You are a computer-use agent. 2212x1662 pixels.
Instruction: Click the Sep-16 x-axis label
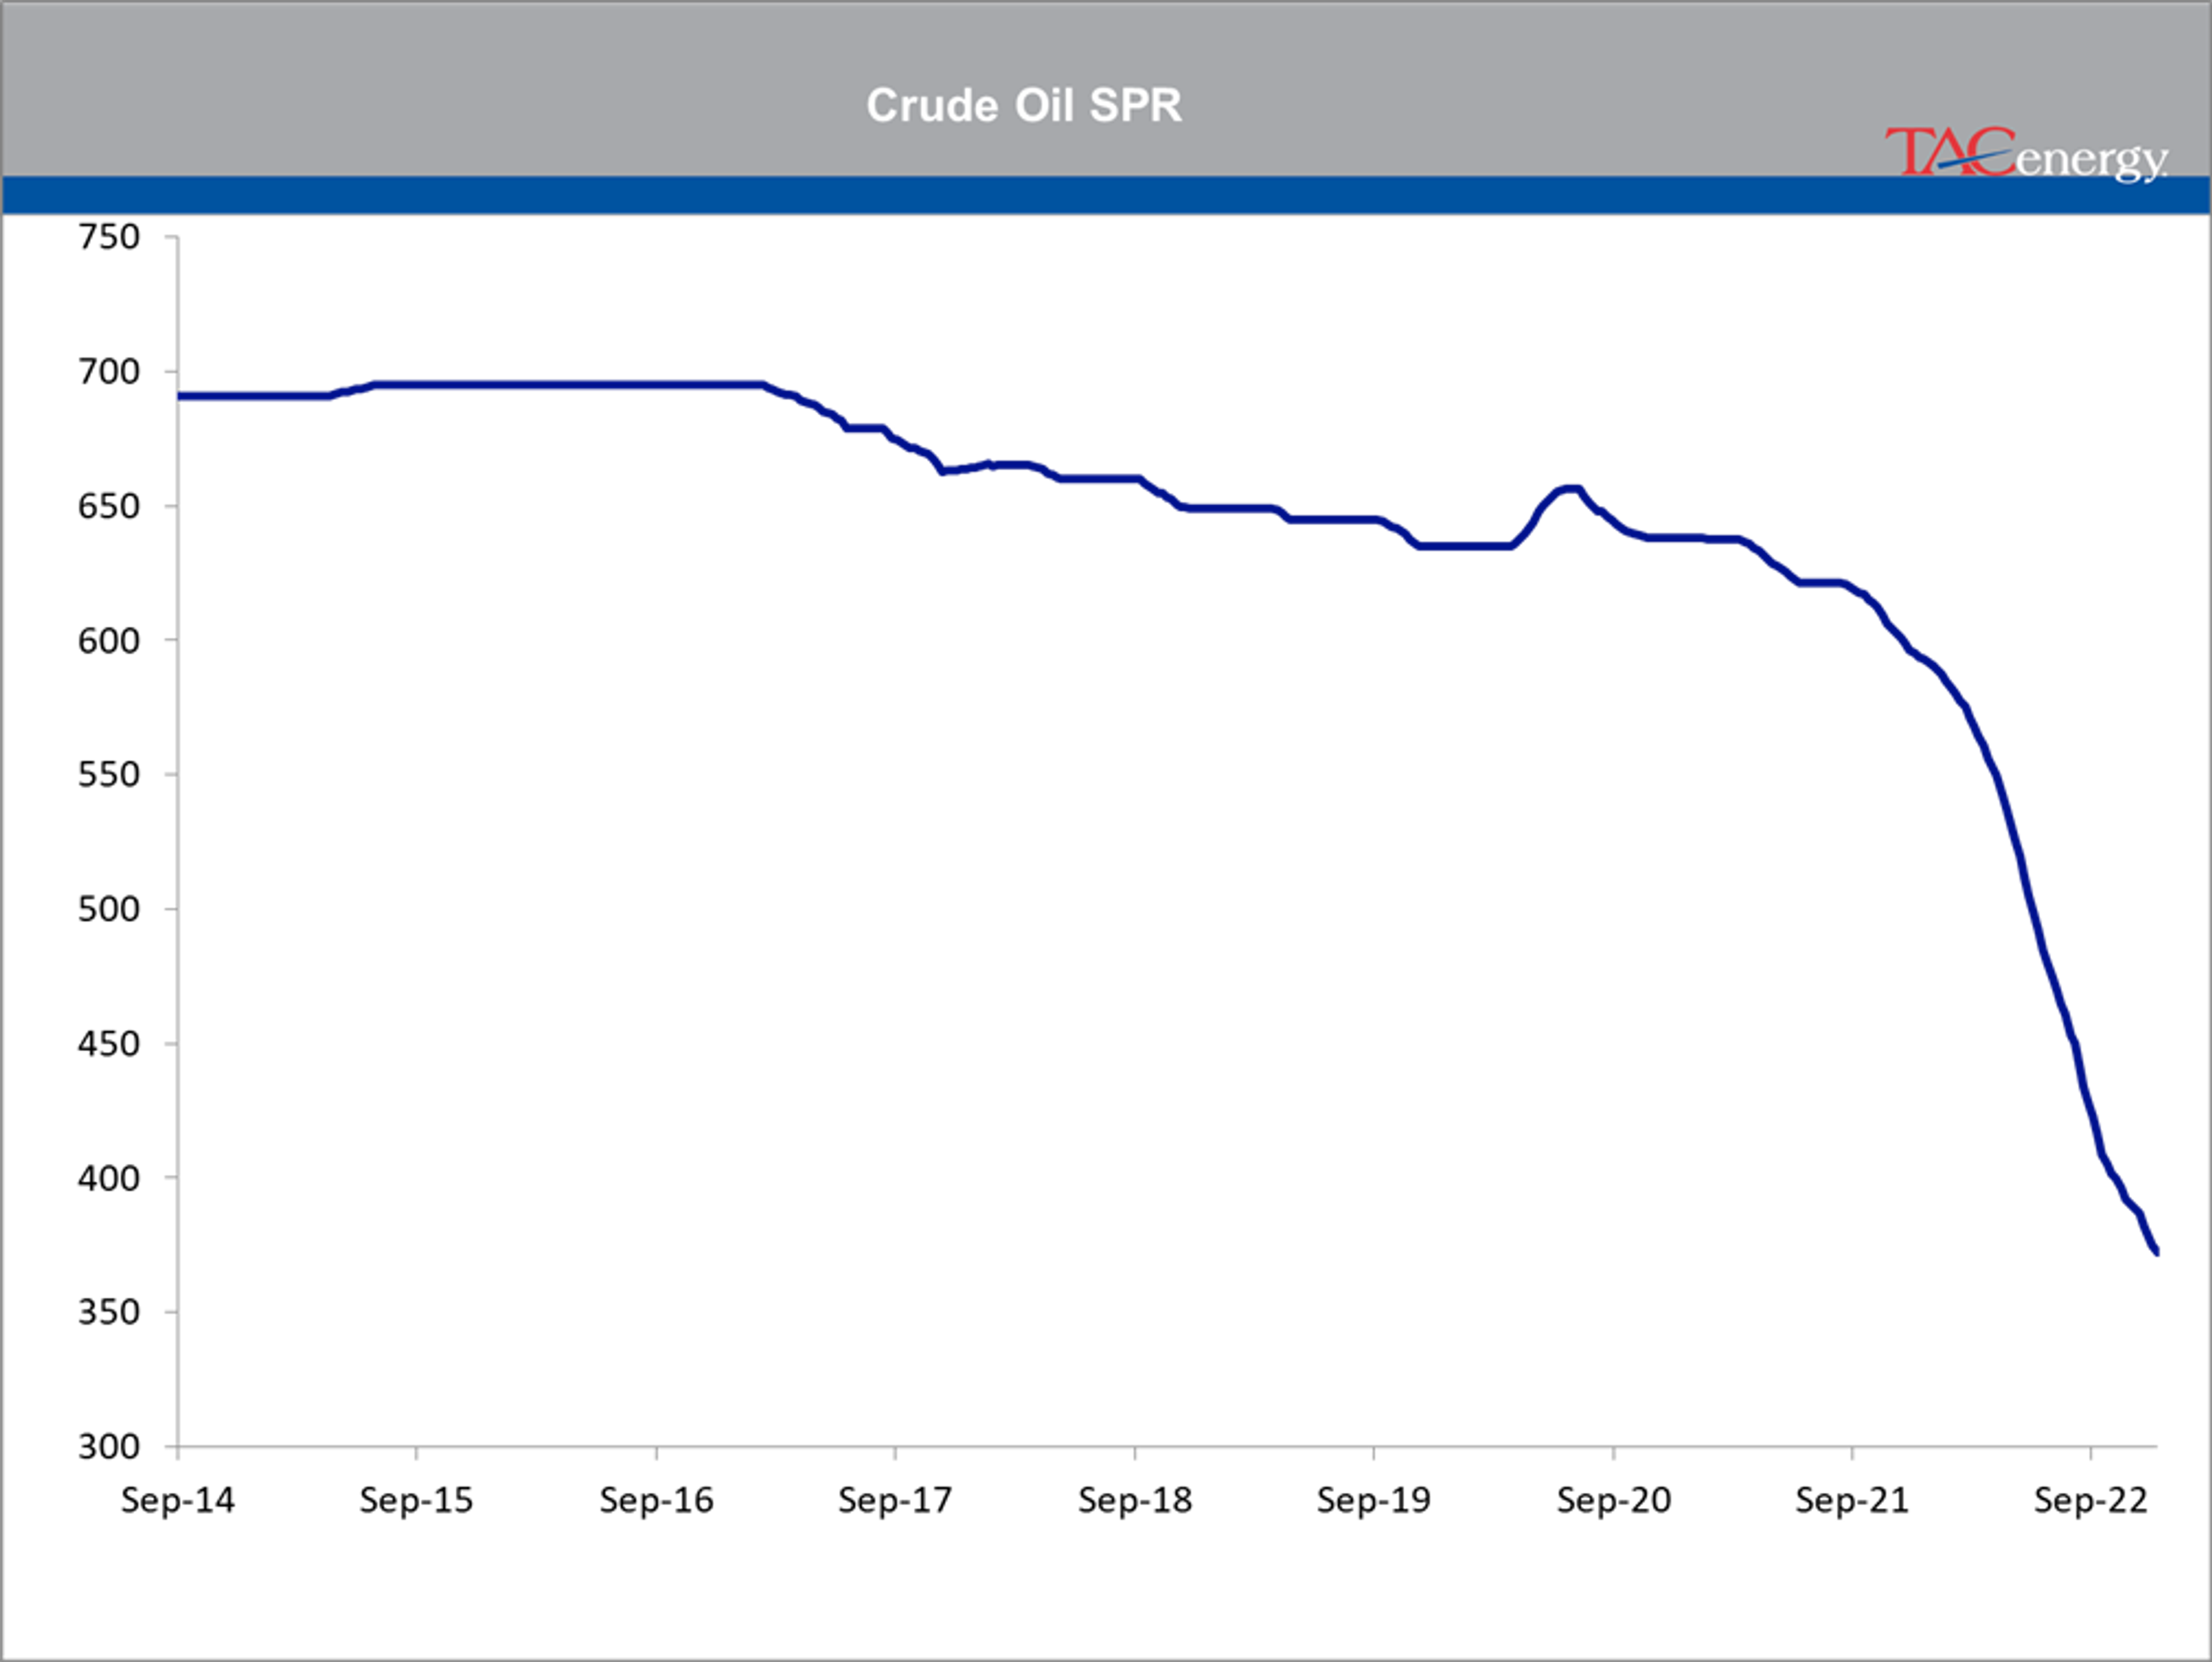click(656, 1501)
